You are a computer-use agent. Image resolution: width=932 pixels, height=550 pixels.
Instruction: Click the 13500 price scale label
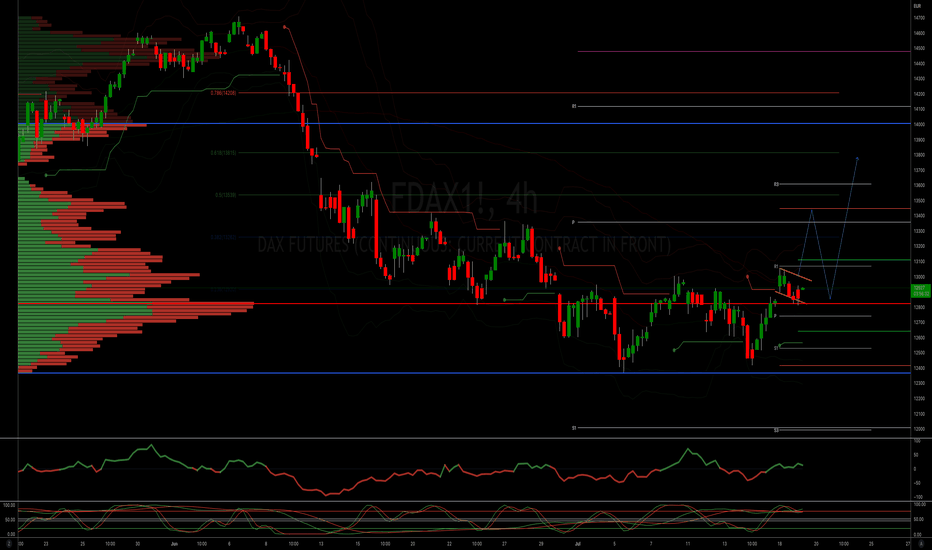[920, 200]
